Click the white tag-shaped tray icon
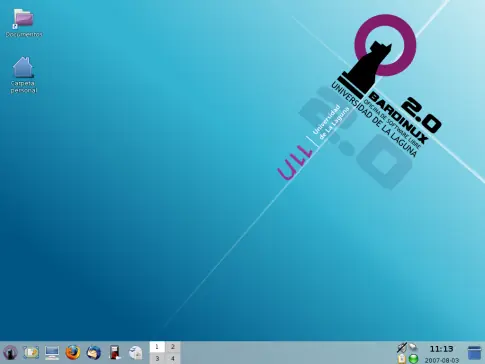 413,347
